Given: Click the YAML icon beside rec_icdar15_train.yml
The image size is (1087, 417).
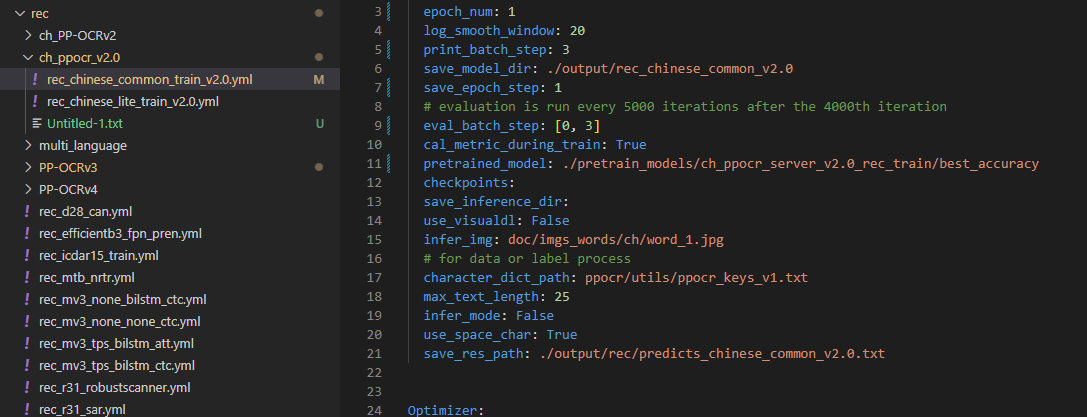Looking at the screenshot, I should [27, 255].
